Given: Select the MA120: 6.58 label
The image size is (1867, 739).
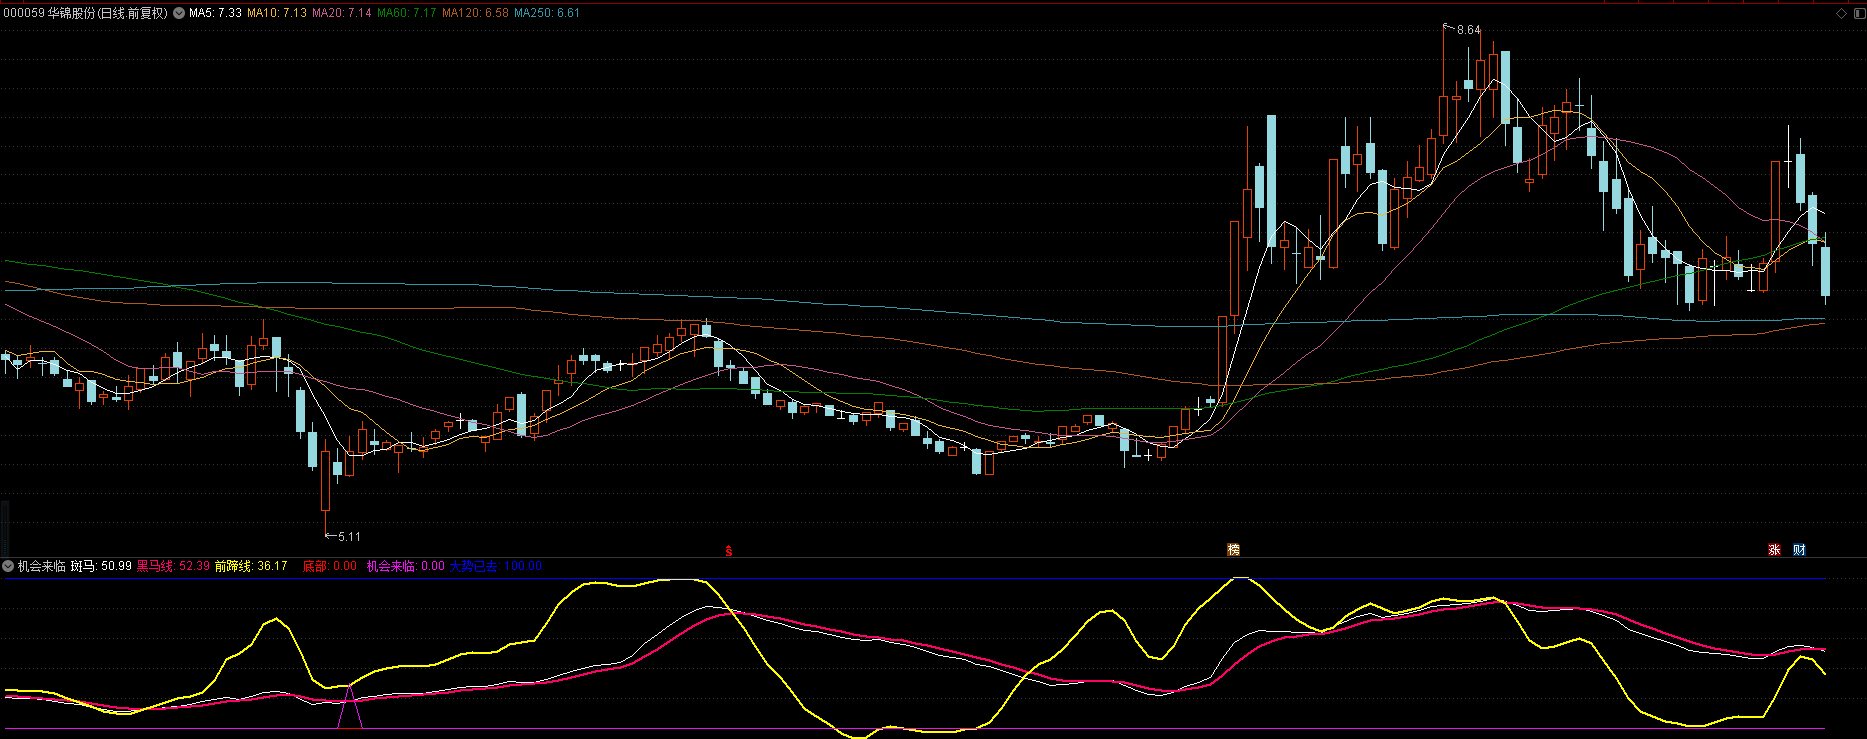Looking at the screenshot, I should click(475, 13).
